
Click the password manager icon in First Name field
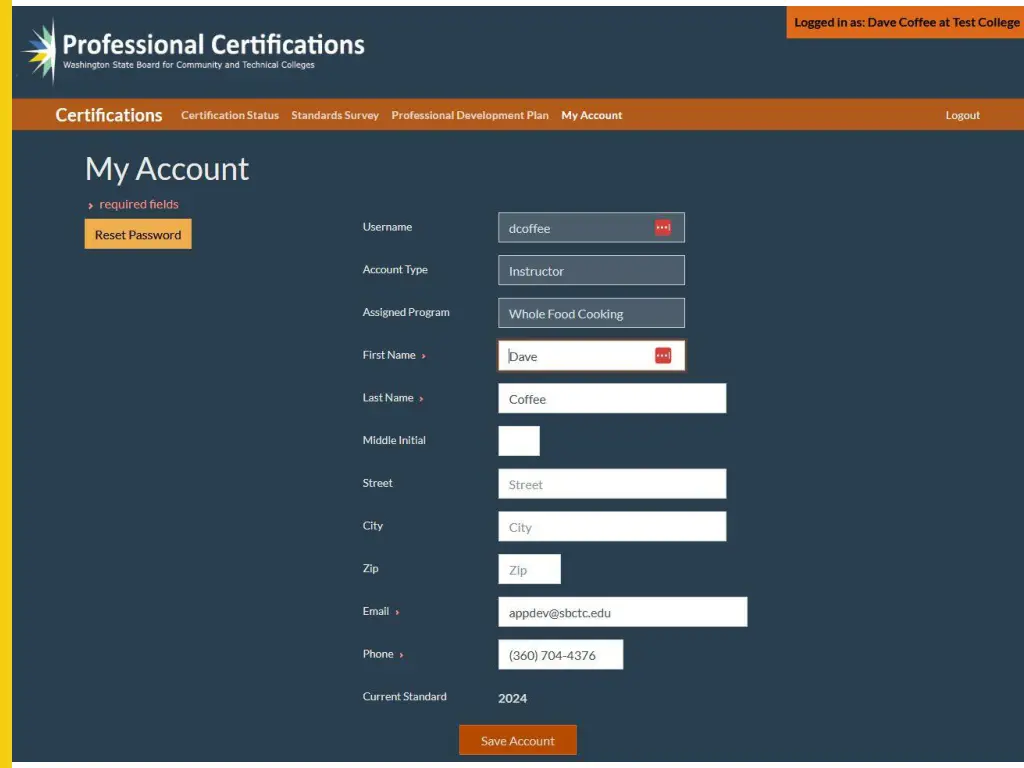tap(663, 355)
